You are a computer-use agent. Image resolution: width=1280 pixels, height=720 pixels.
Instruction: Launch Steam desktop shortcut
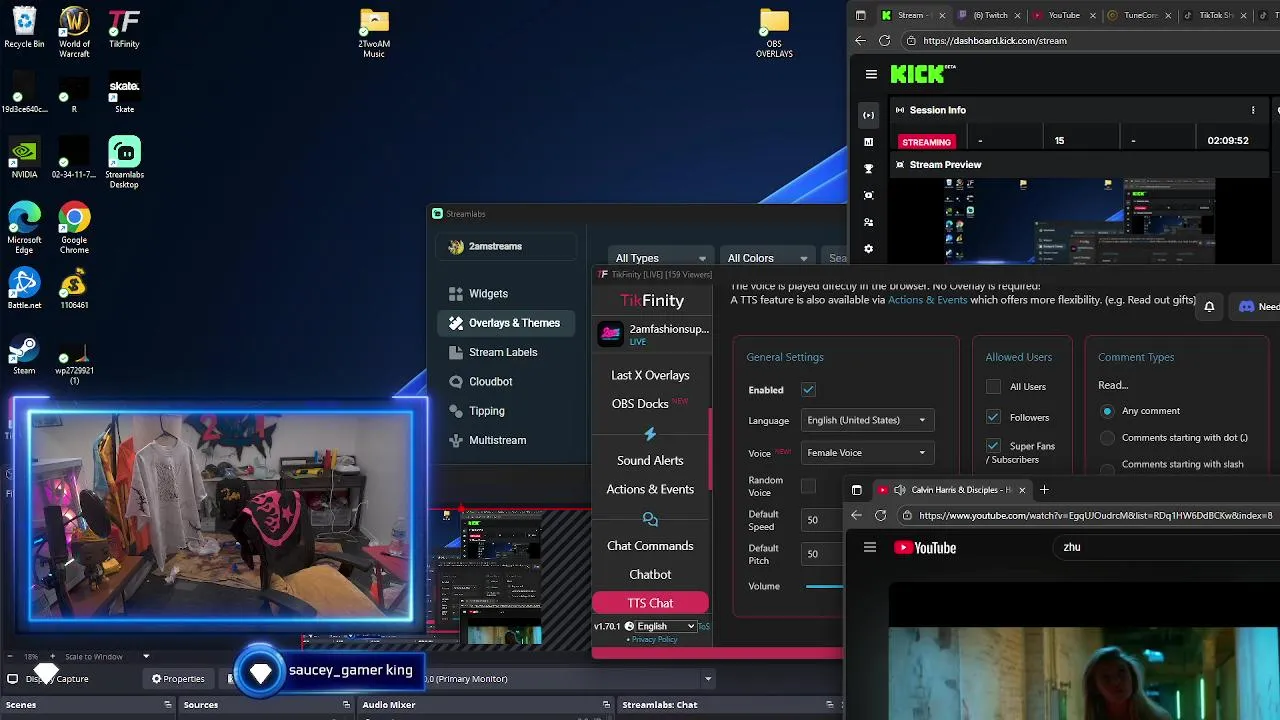click(x=24, y=354)
